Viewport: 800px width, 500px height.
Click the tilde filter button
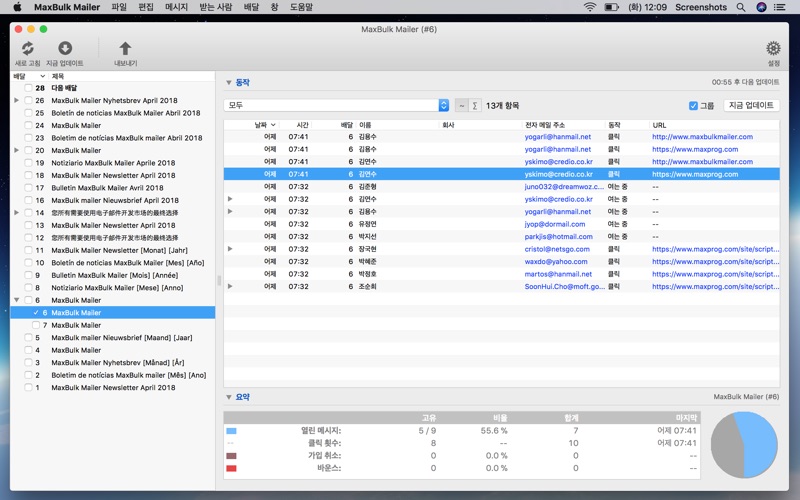pyautogui.click(x=461, y=106)
